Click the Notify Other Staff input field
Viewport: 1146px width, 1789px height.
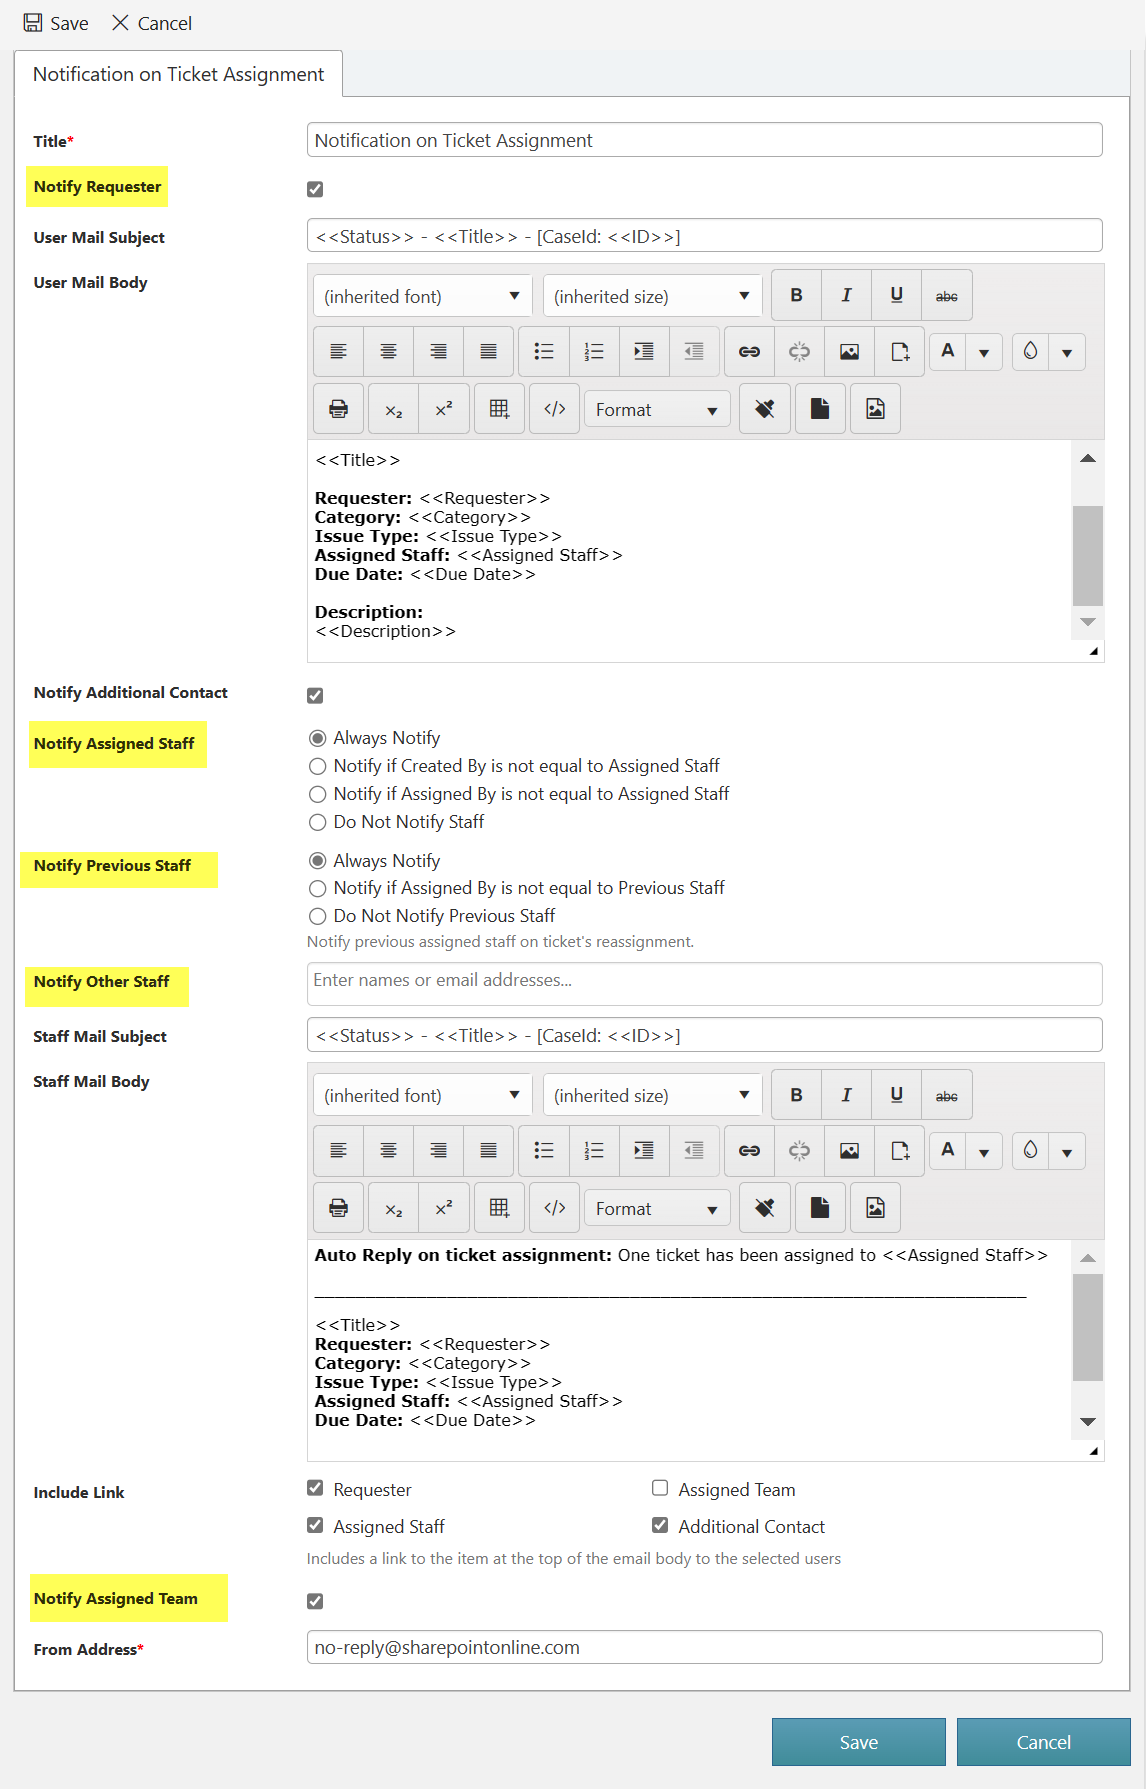(704, 982)
